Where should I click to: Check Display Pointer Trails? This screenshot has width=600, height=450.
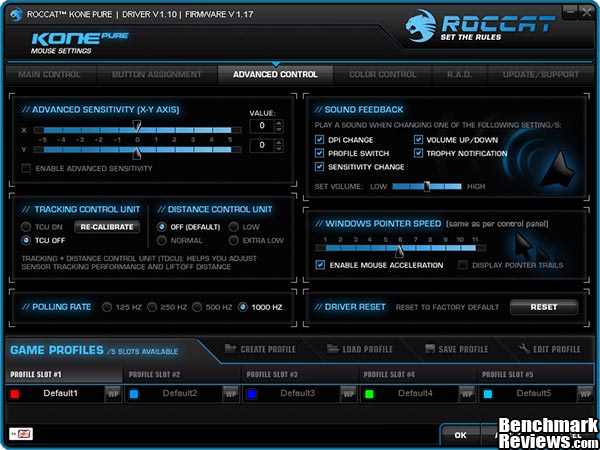(463, 265)
